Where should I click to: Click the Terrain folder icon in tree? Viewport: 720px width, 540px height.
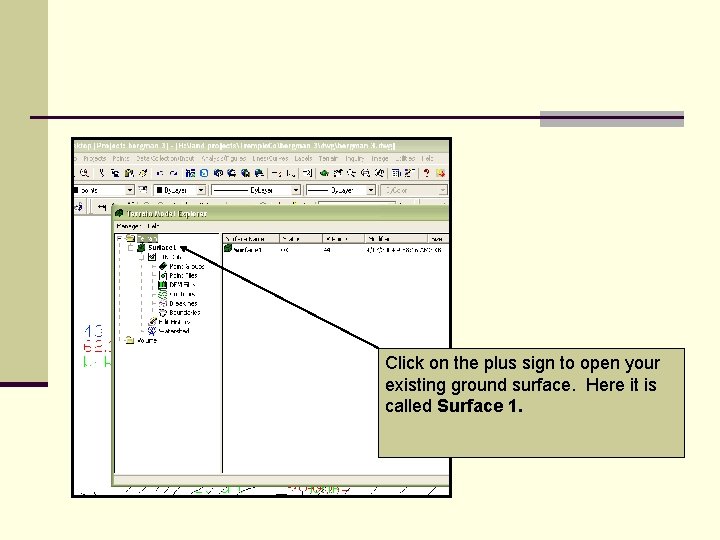click(x=130, y=238)
